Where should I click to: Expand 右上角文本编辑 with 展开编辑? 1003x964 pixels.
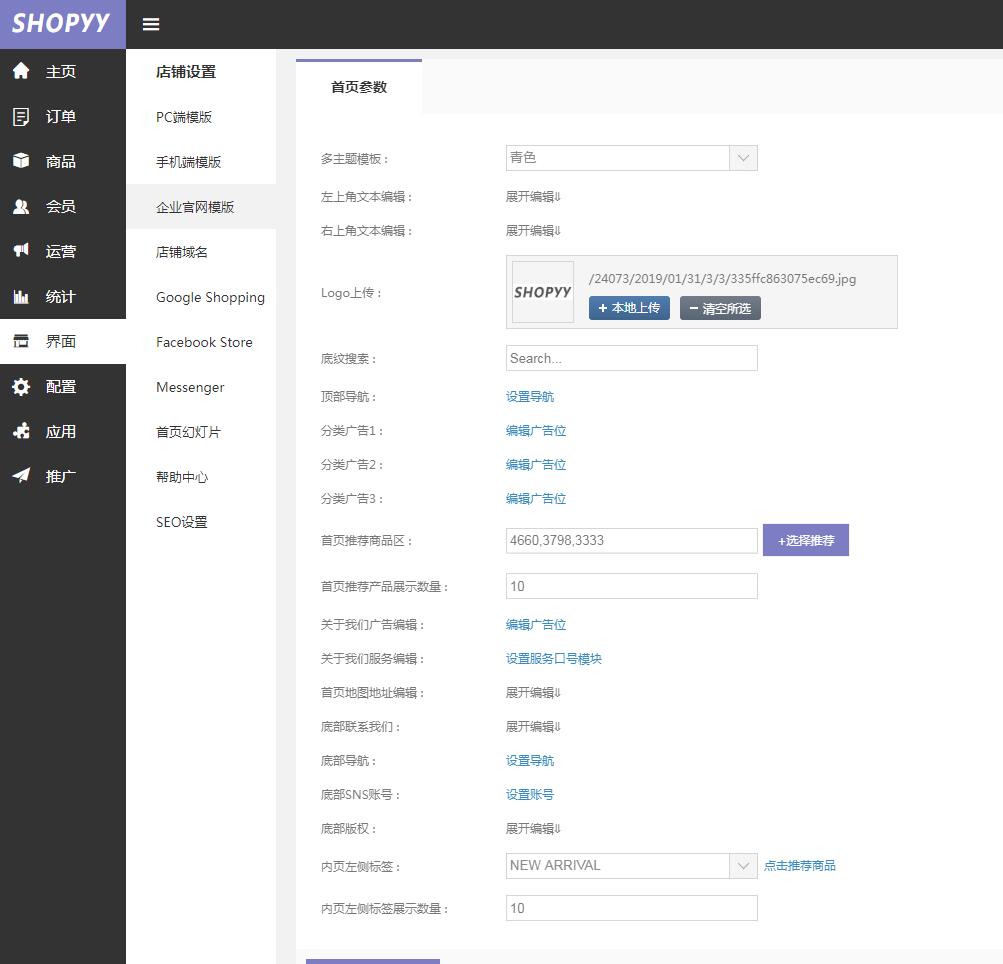(x=533, y=230)
